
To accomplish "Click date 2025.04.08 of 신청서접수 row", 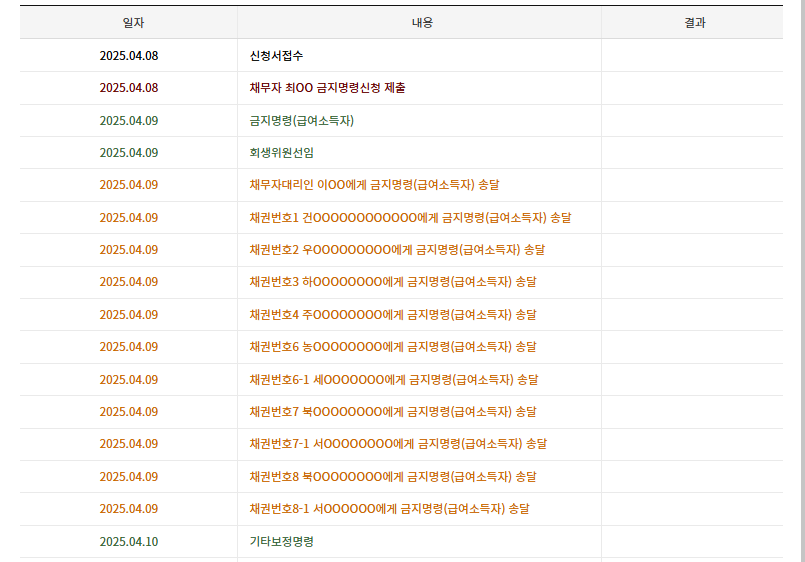I will 129,55.
